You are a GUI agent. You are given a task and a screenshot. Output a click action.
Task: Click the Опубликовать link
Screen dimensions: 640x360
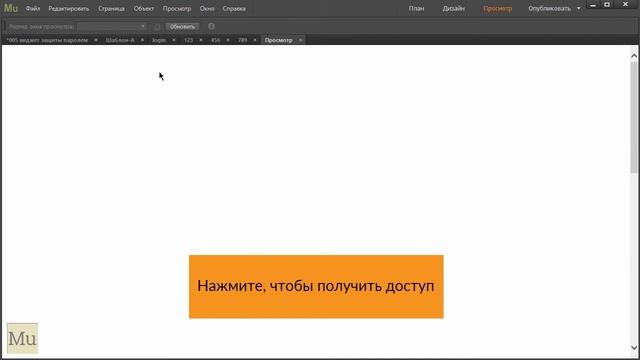click(x=549, y=9)
